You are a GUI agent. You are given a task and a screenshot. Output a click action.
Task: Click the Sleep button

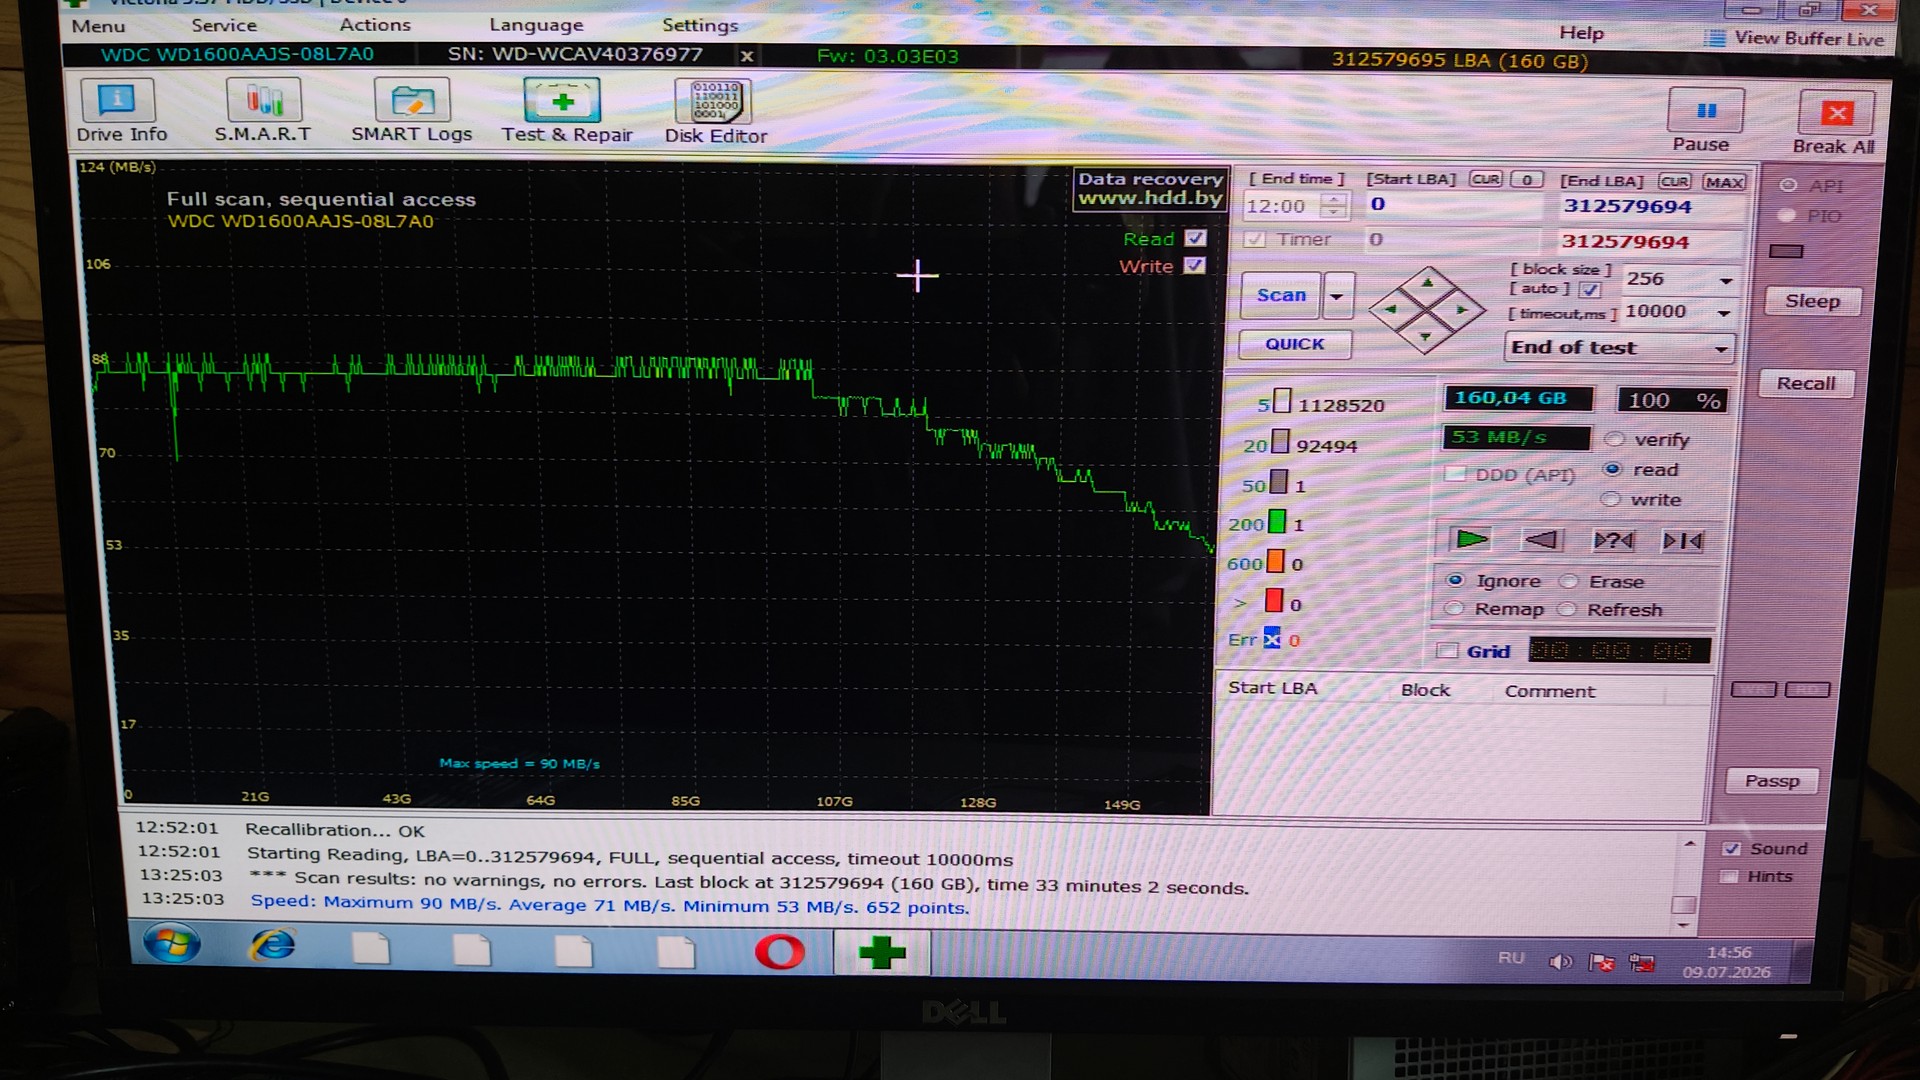[x=1811, y=301]
